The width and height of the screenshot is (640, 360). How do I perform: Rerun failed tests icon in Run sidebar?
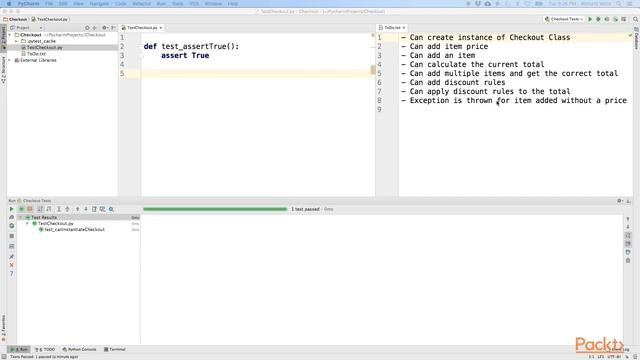click(x=11, y=217)
